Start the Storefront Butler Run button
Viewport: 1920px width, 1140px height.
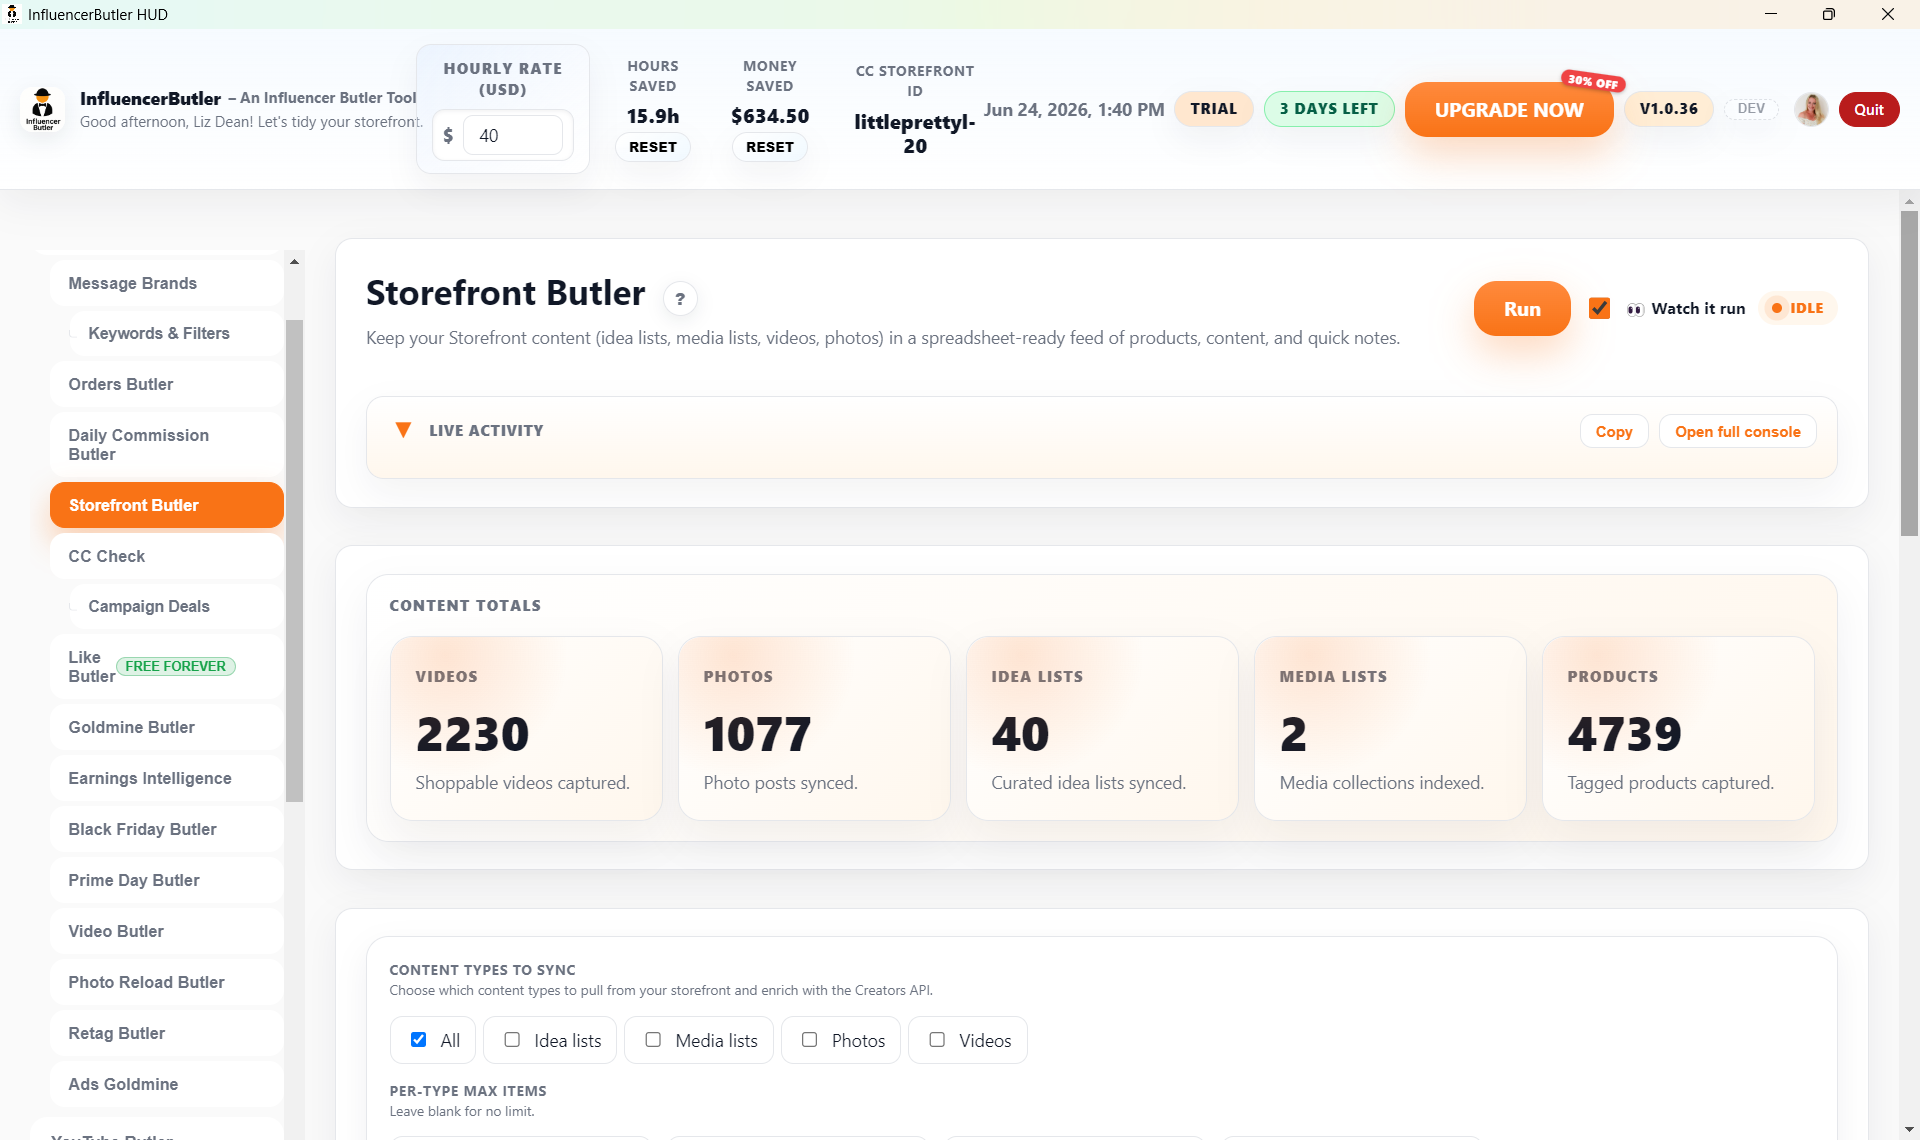[x=1522, y=309]
